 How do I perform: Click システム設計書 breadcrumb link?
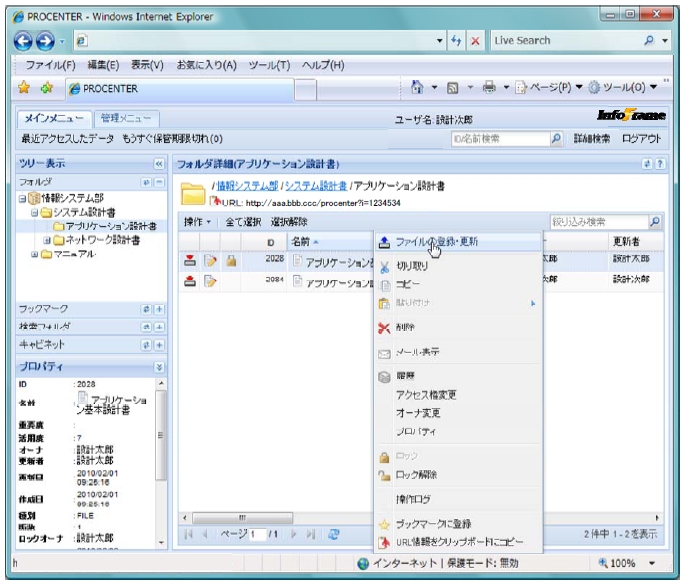316,186
